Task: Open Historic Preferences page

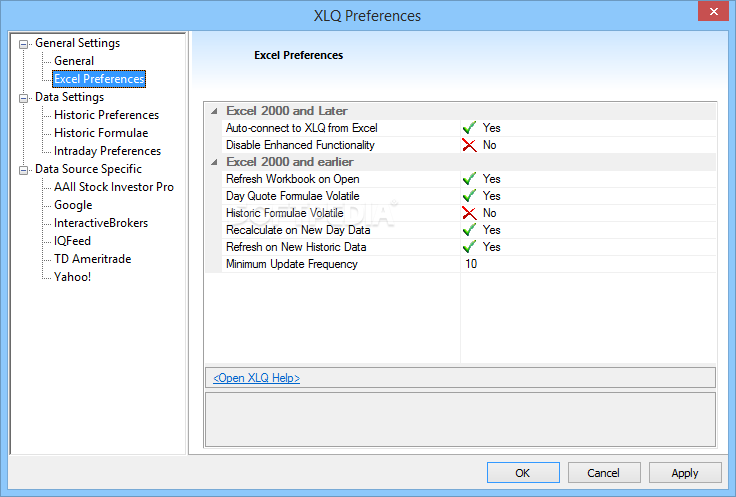Action: coord(106,115)
